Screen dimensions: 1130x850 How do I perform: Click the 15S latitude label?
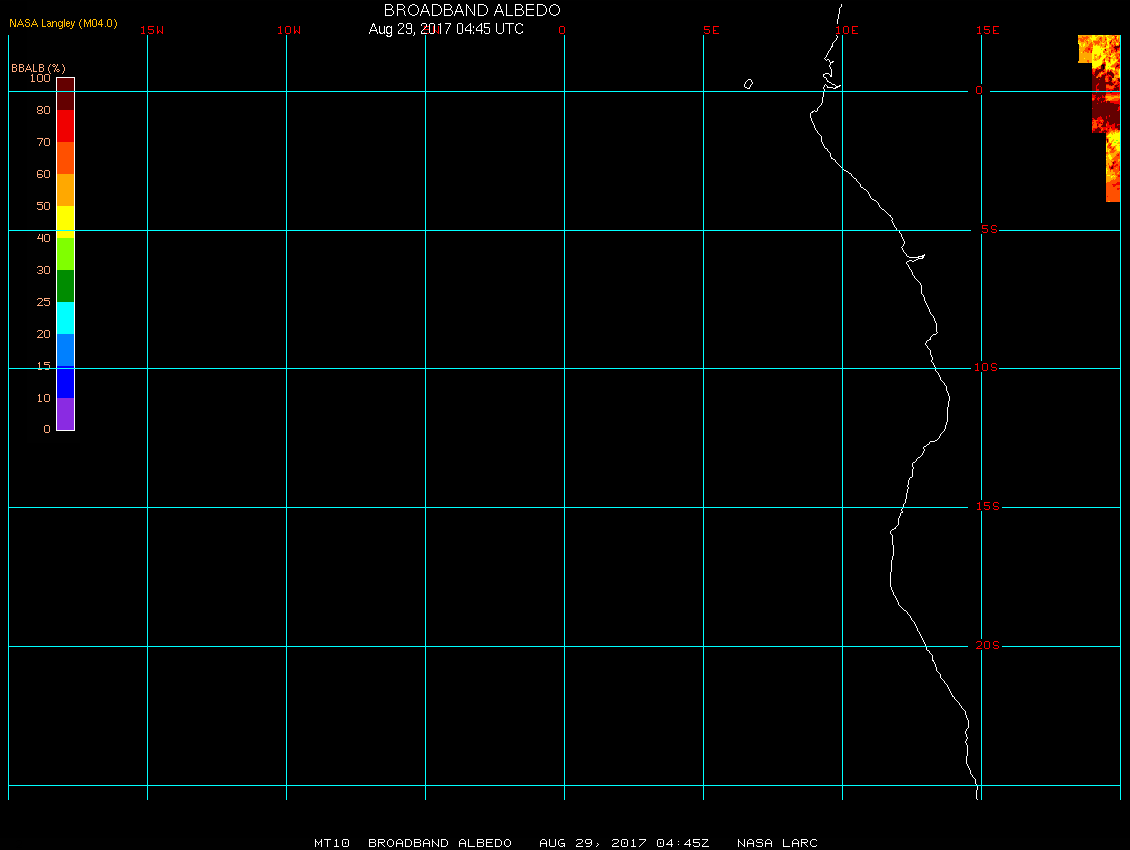[x=988, y=507]
